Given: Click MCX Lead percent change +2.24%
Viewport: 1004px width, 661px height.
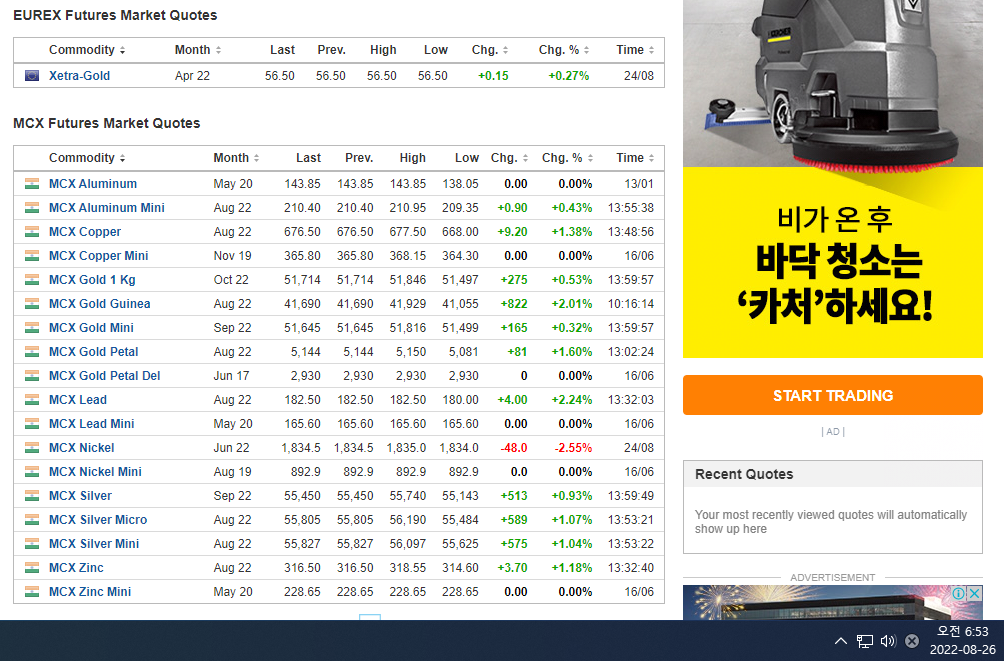Looking at the screenshot, I should 572,400.
